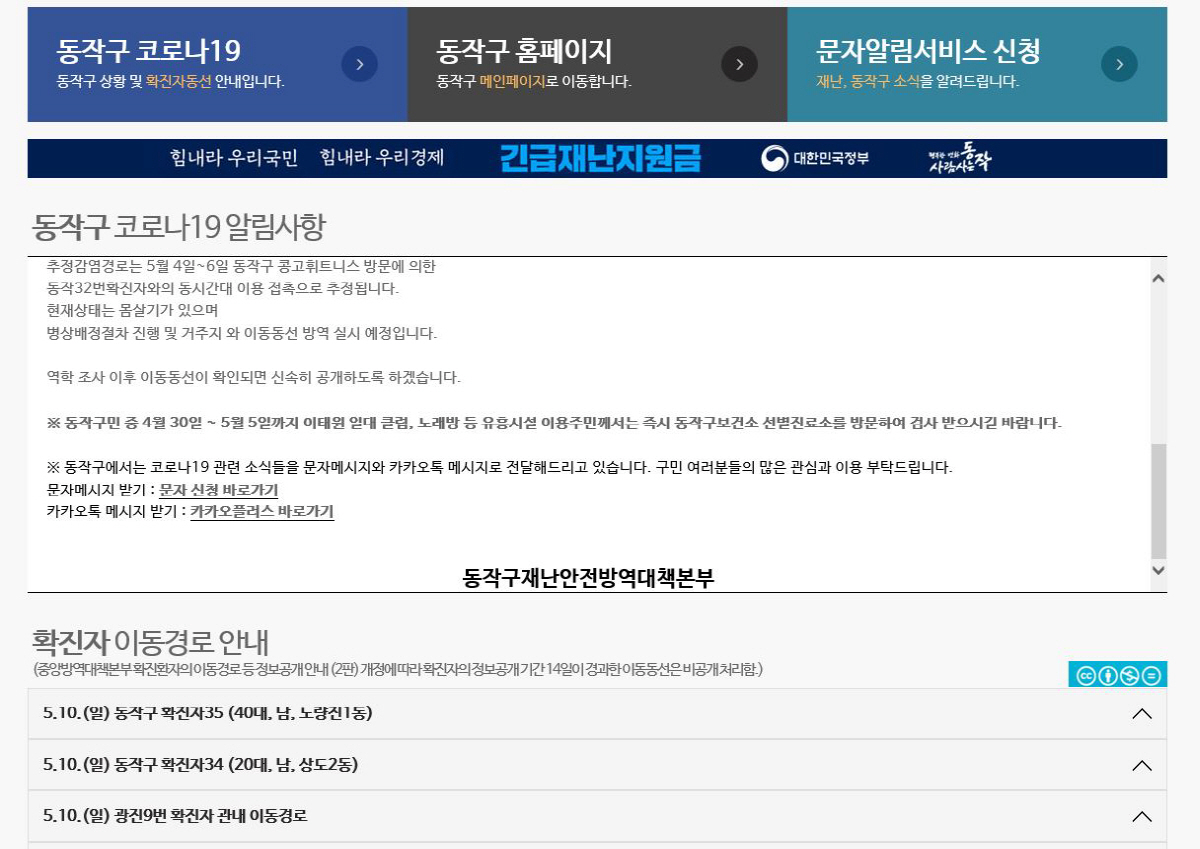The image size is (1200, 849).
Task: Click the Creative Commons license badge
Action: 1117,675
